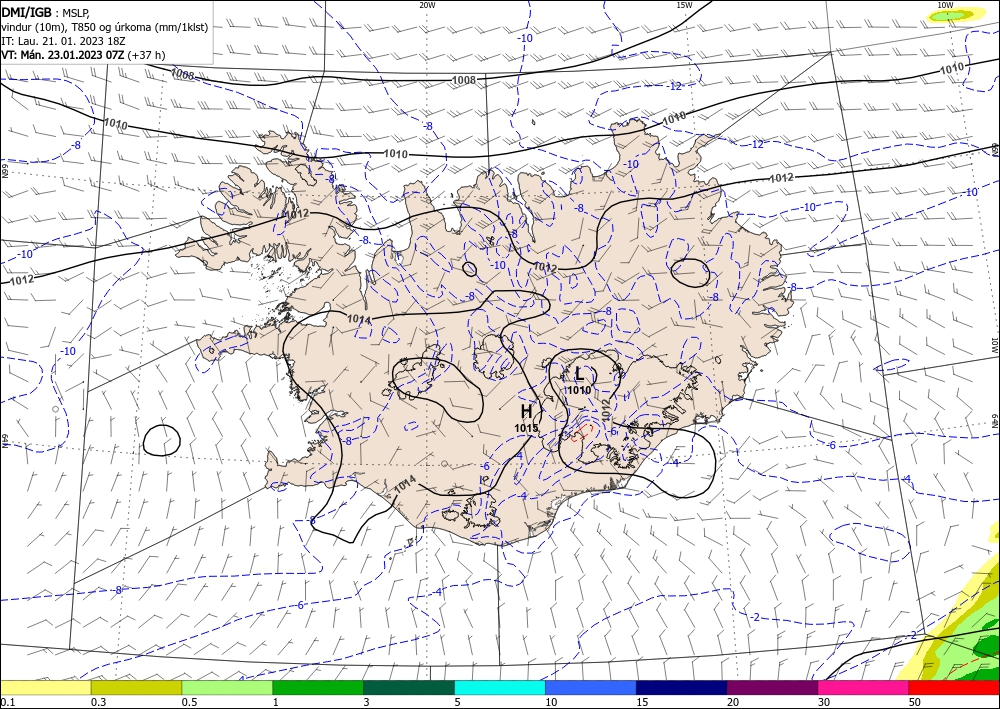Pick the blue 10 mm legend swatch
This screenshot has height=709, width=1000.
(591, 688)
